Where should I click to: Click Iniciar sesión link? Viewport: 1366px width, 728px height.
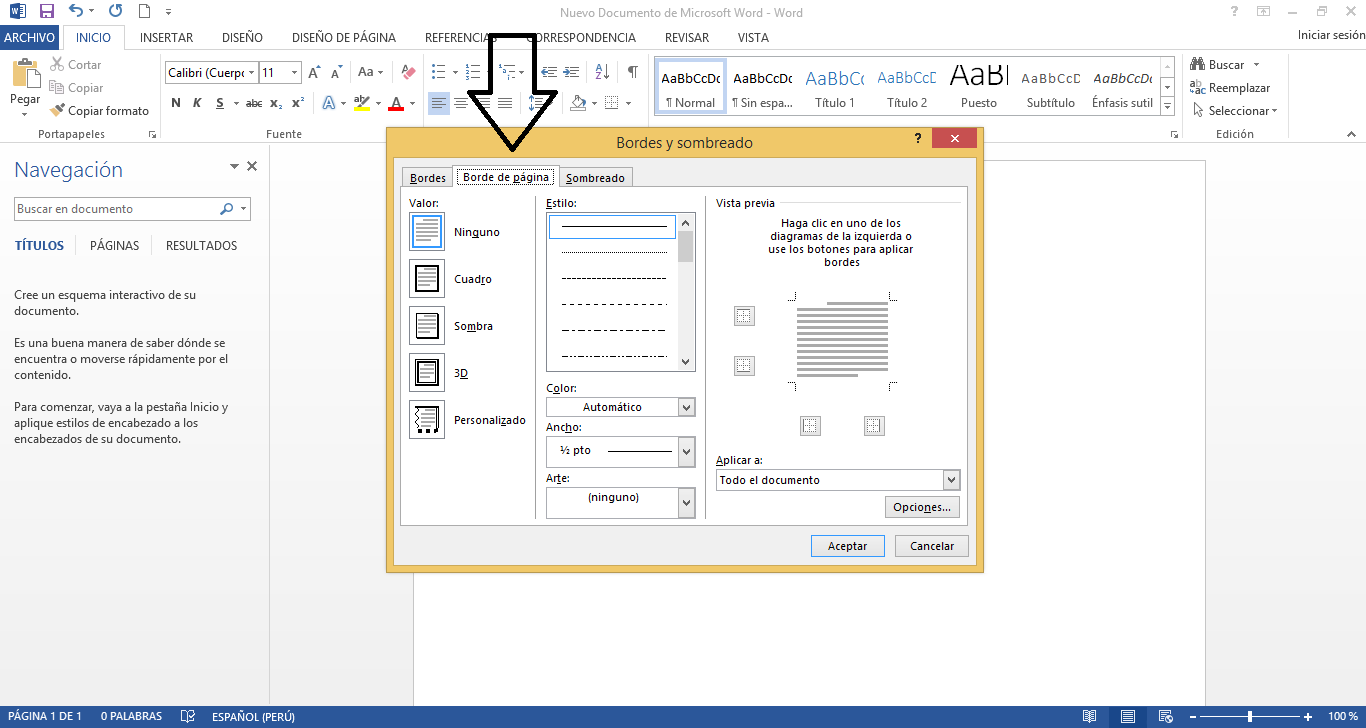tap(1330, 35)
